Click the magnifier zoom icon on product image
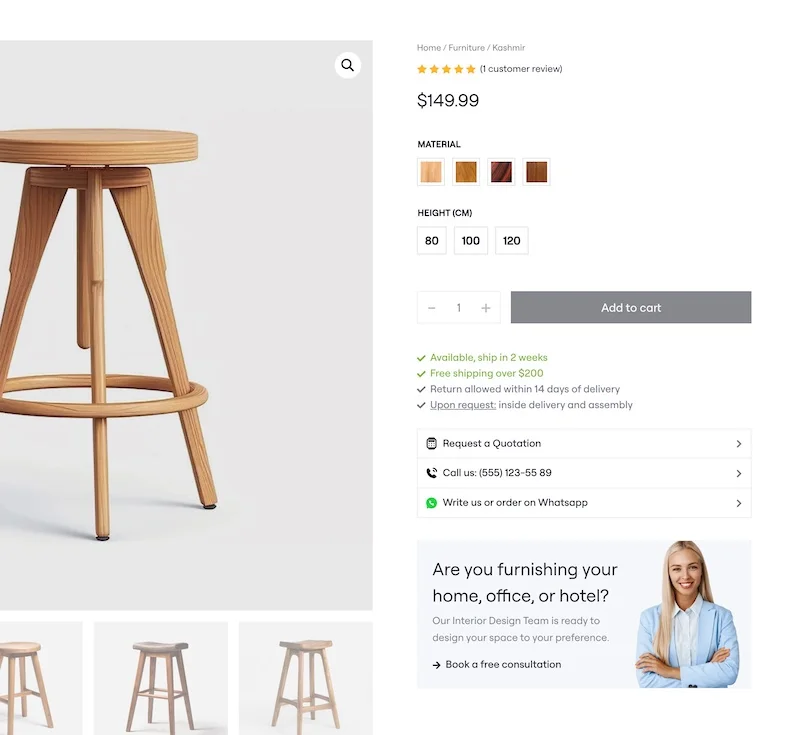The image size is (800, 735). click(347, 65)
